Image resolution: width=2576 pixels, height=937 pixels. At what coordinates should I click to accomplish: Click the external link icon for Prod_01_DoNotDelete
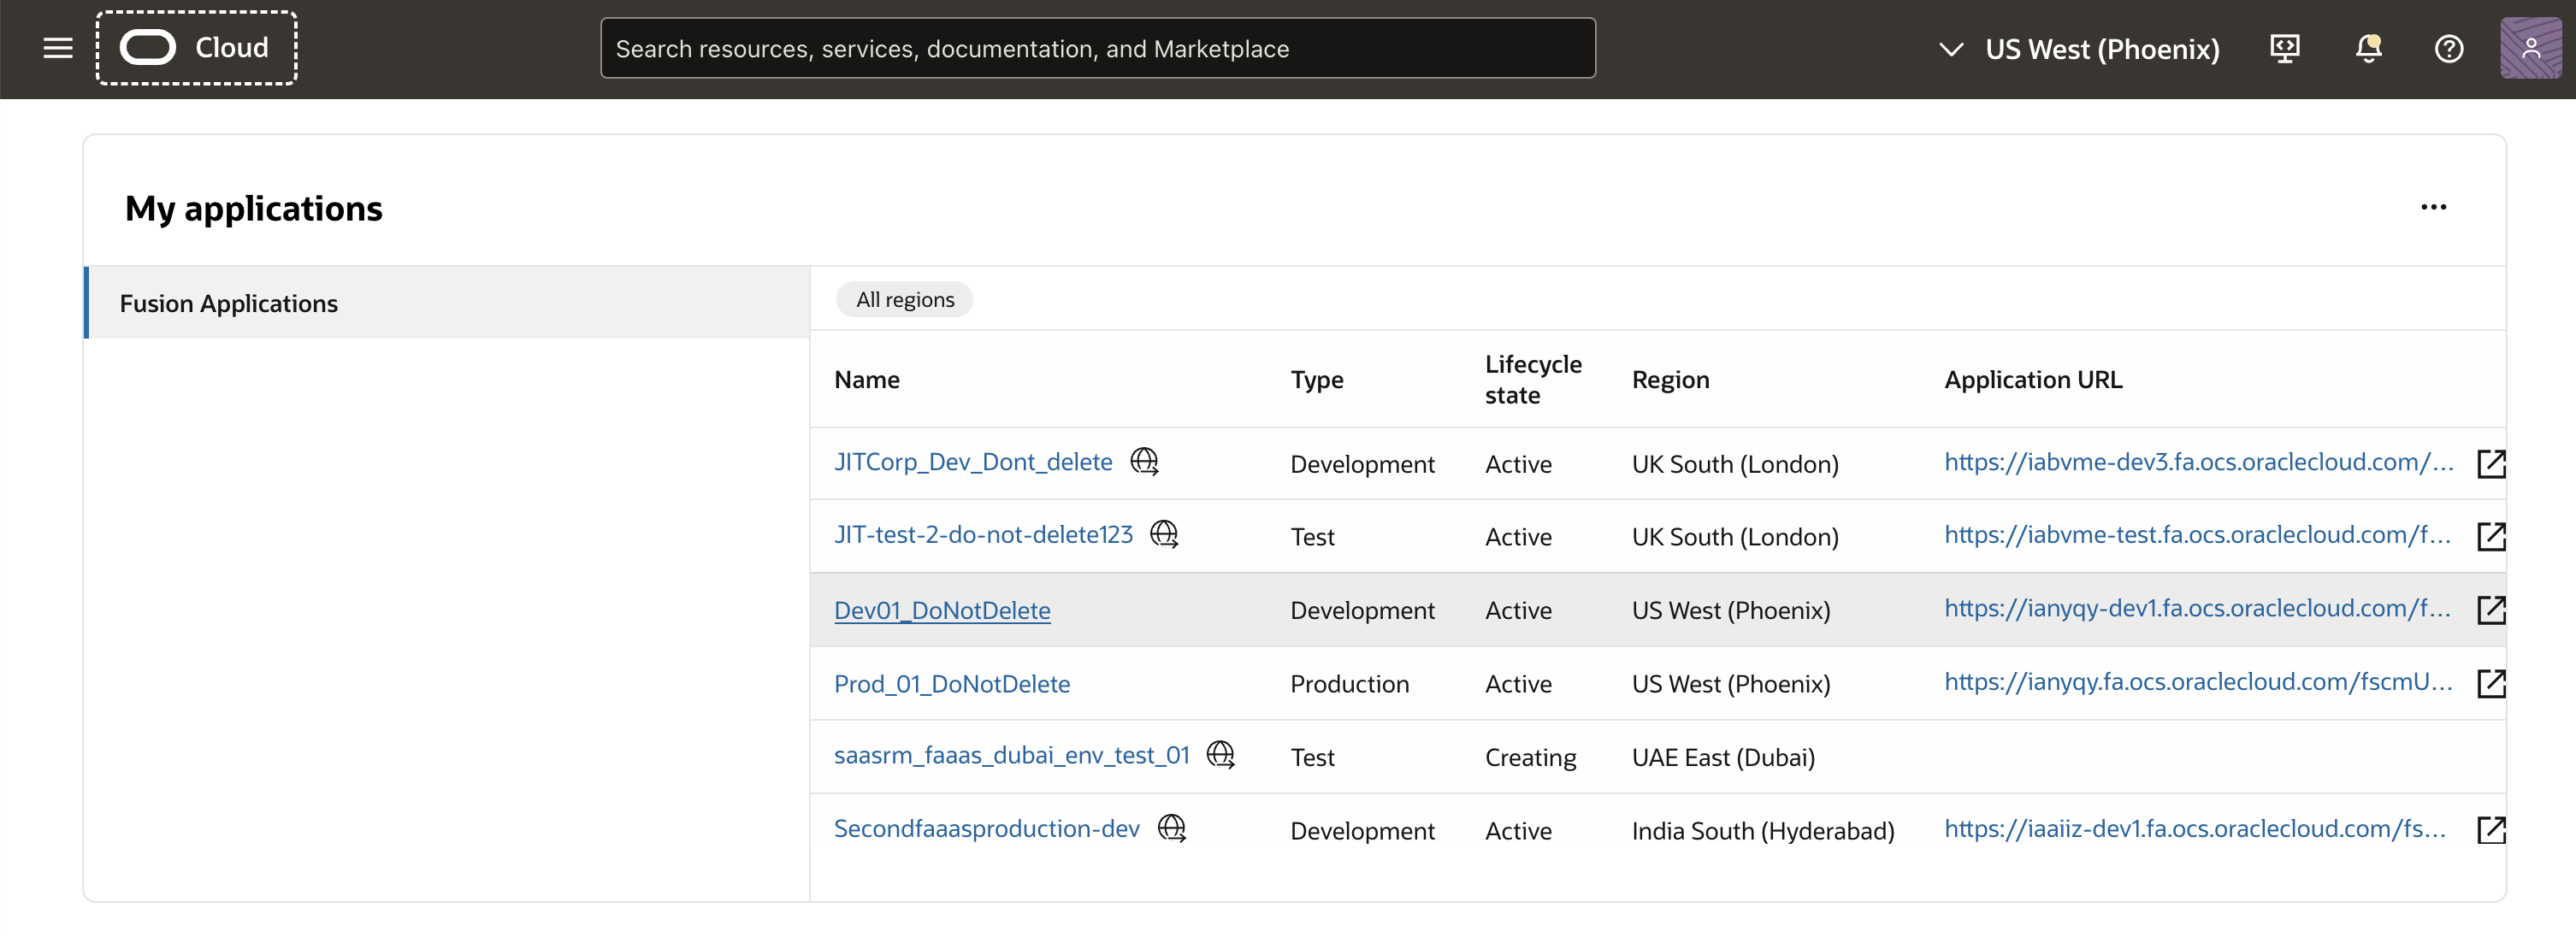click(2490, 683)
